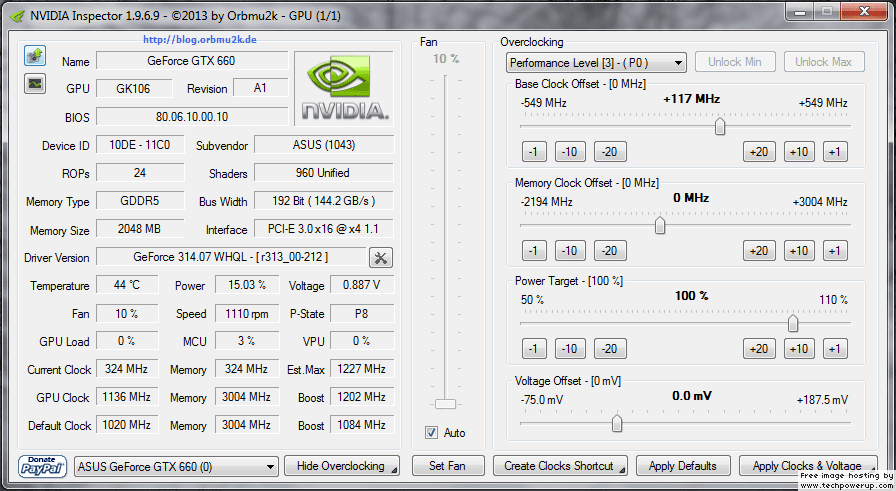The height and width of the screenshot is (491, 896).
Task: Click the Unlock Max button
Action: (823, 62)
